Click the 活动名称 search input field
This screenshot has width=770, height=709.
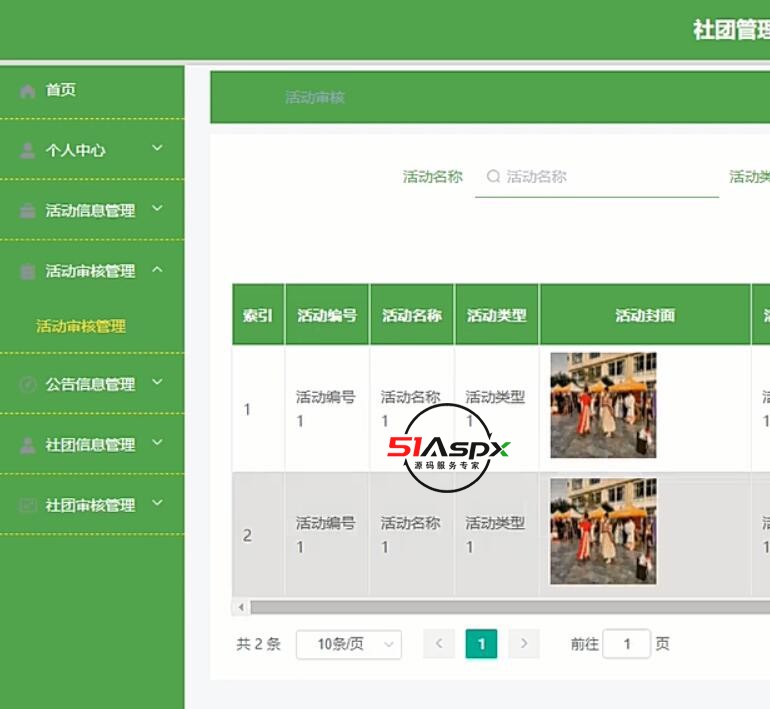click(x=597, y=177)
